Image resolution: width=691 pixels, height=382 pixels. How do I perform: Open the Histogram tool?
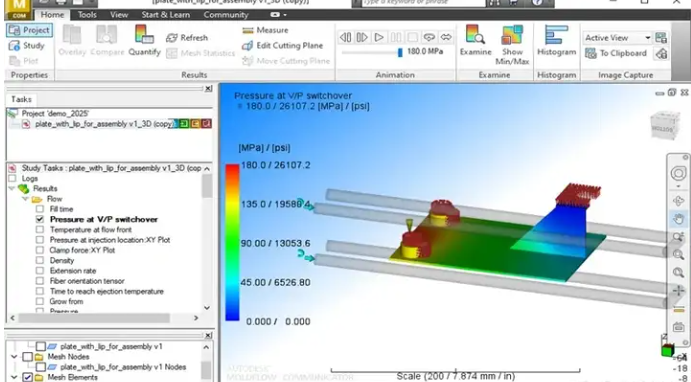tap(556, 40)
